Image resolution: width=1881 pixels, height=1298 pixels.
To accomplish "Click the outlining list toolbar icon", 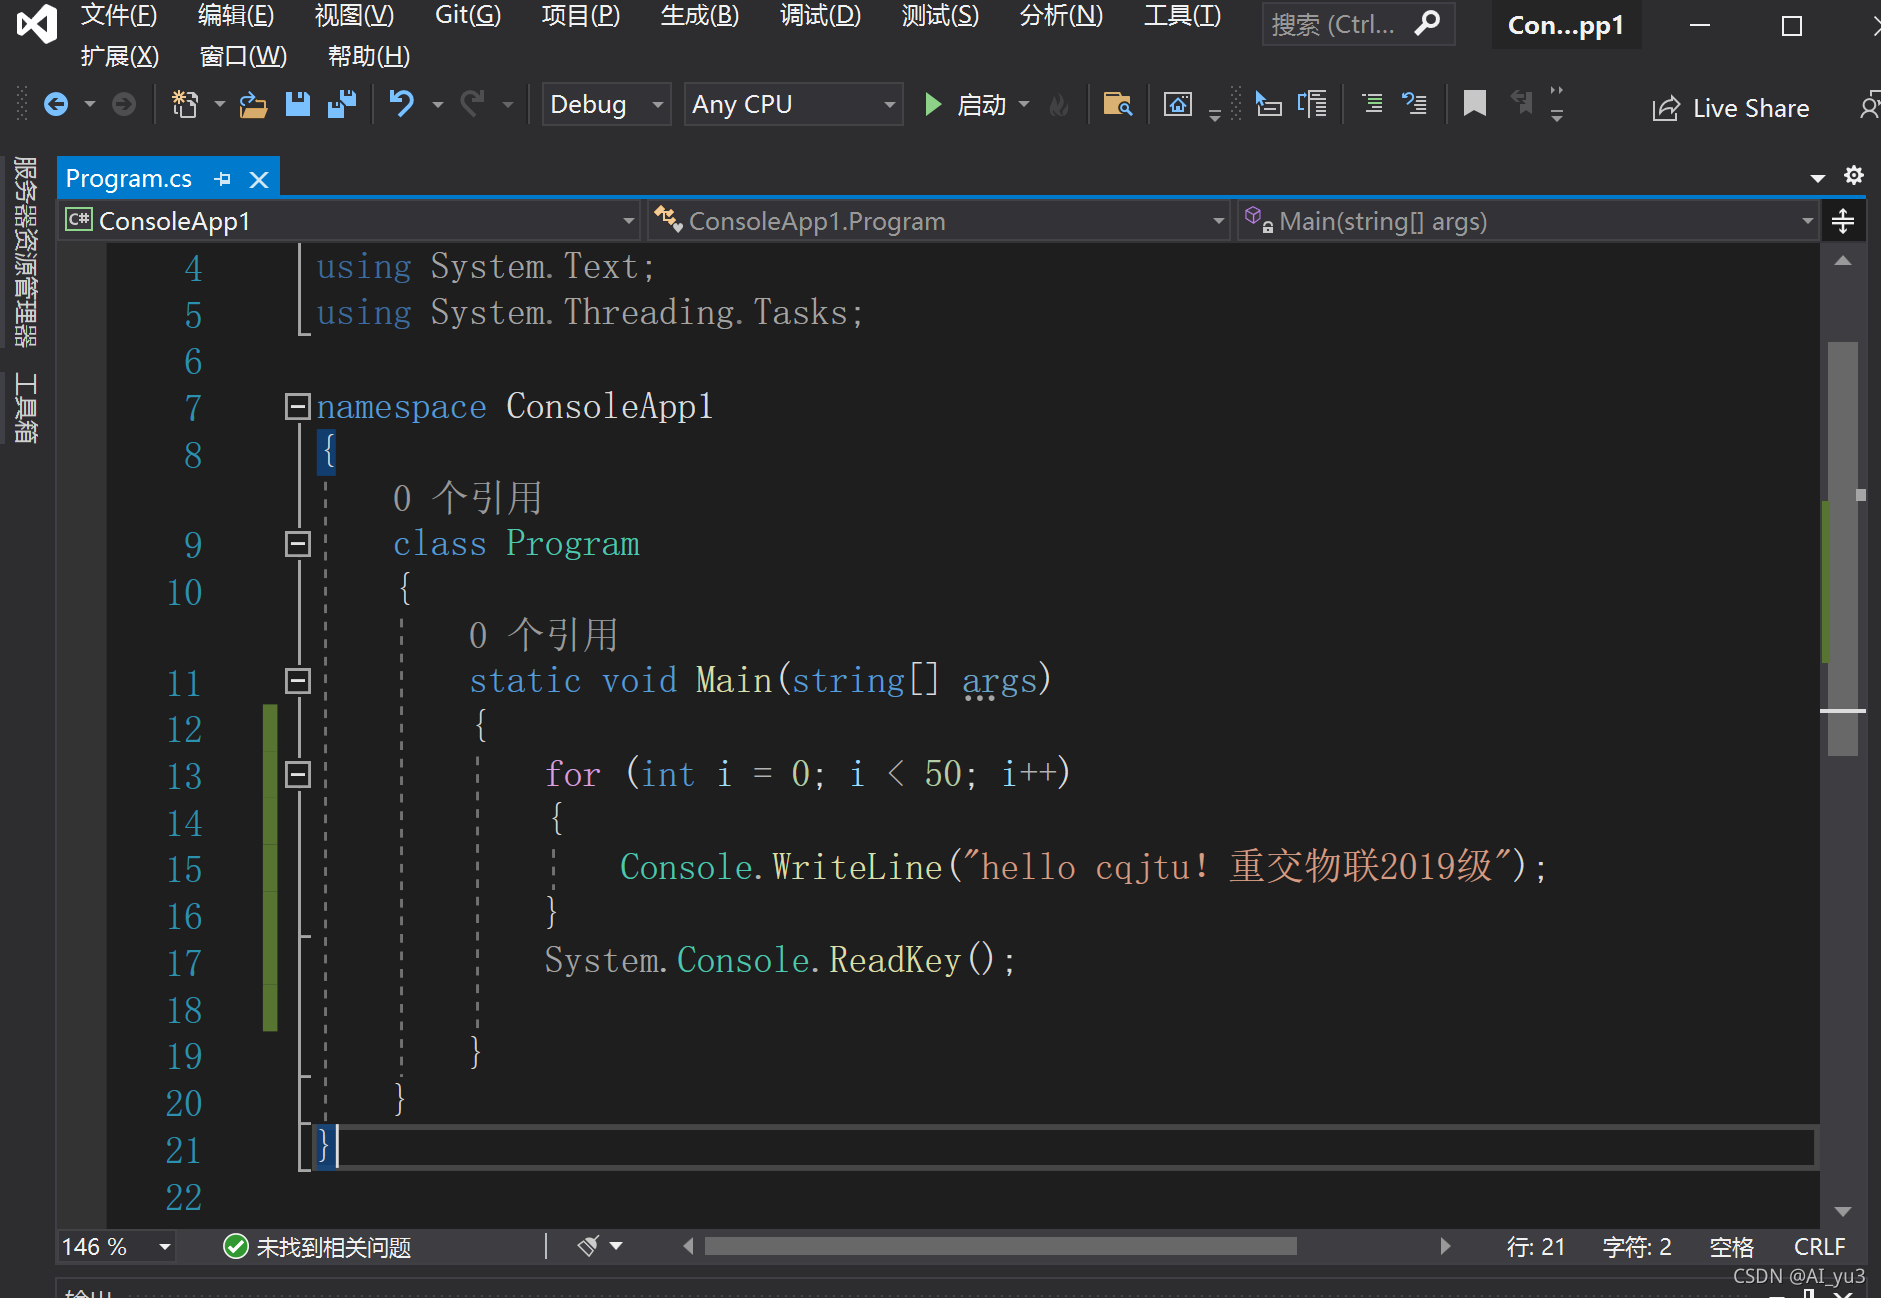I will click(x=1312, y=104).
